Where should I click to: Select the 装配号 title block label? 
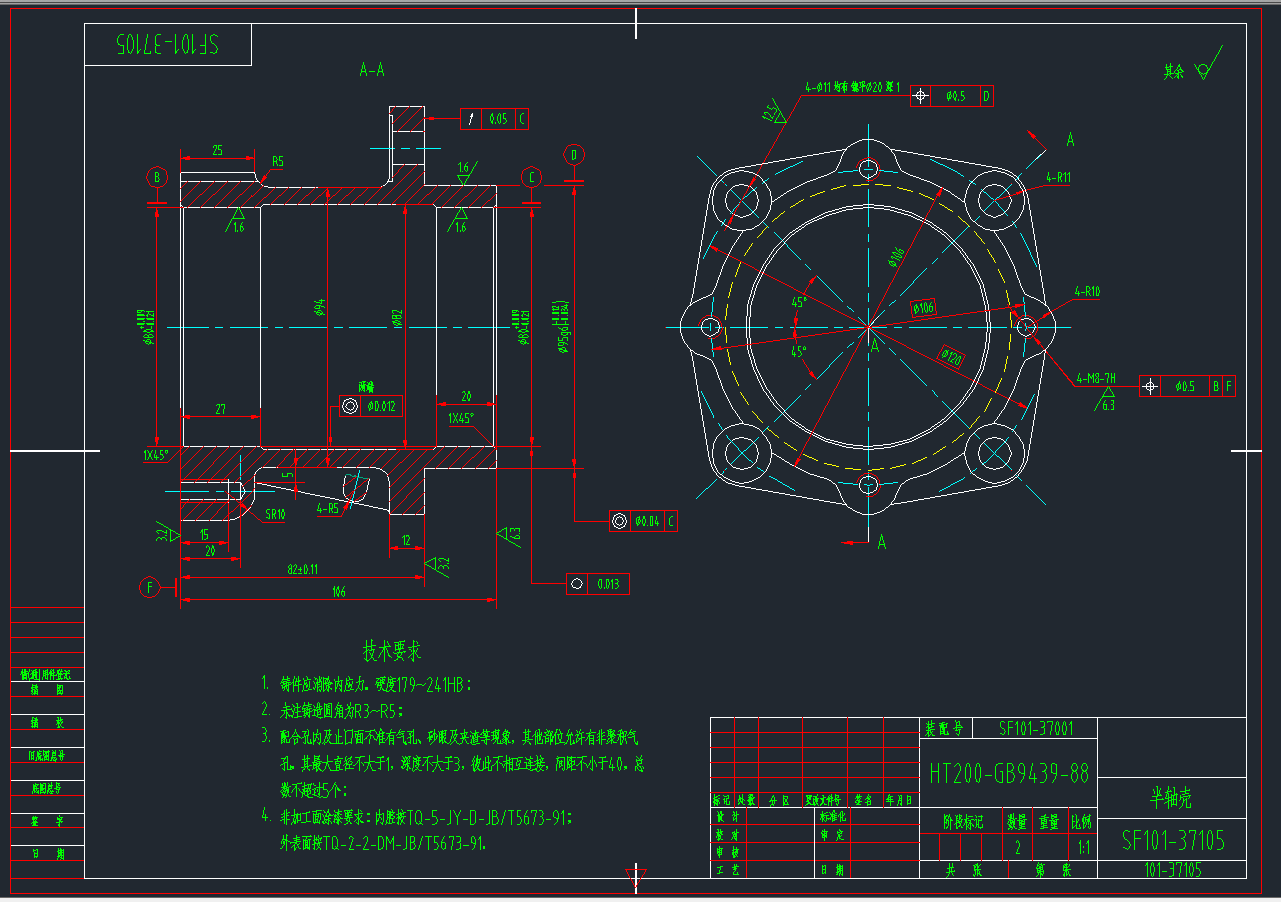point(944,728)
